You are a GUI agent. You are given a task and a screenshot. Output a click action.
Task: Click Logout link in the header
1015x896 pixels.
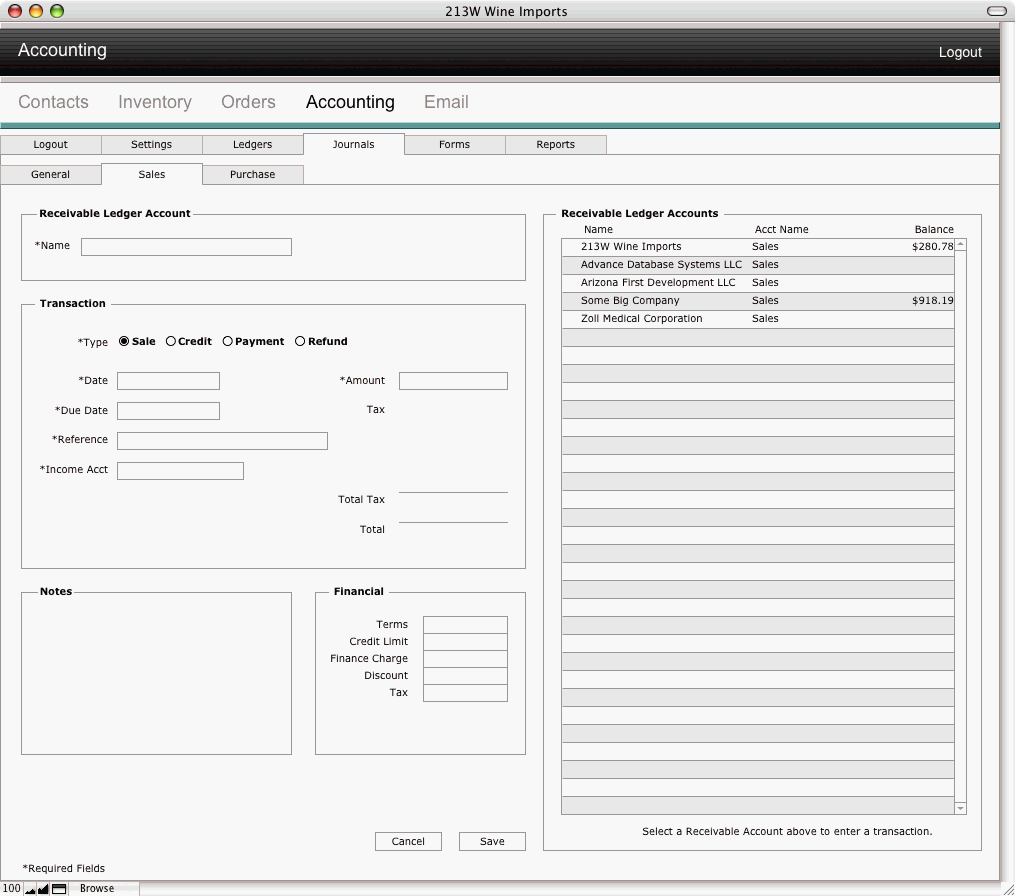point(960,52)
